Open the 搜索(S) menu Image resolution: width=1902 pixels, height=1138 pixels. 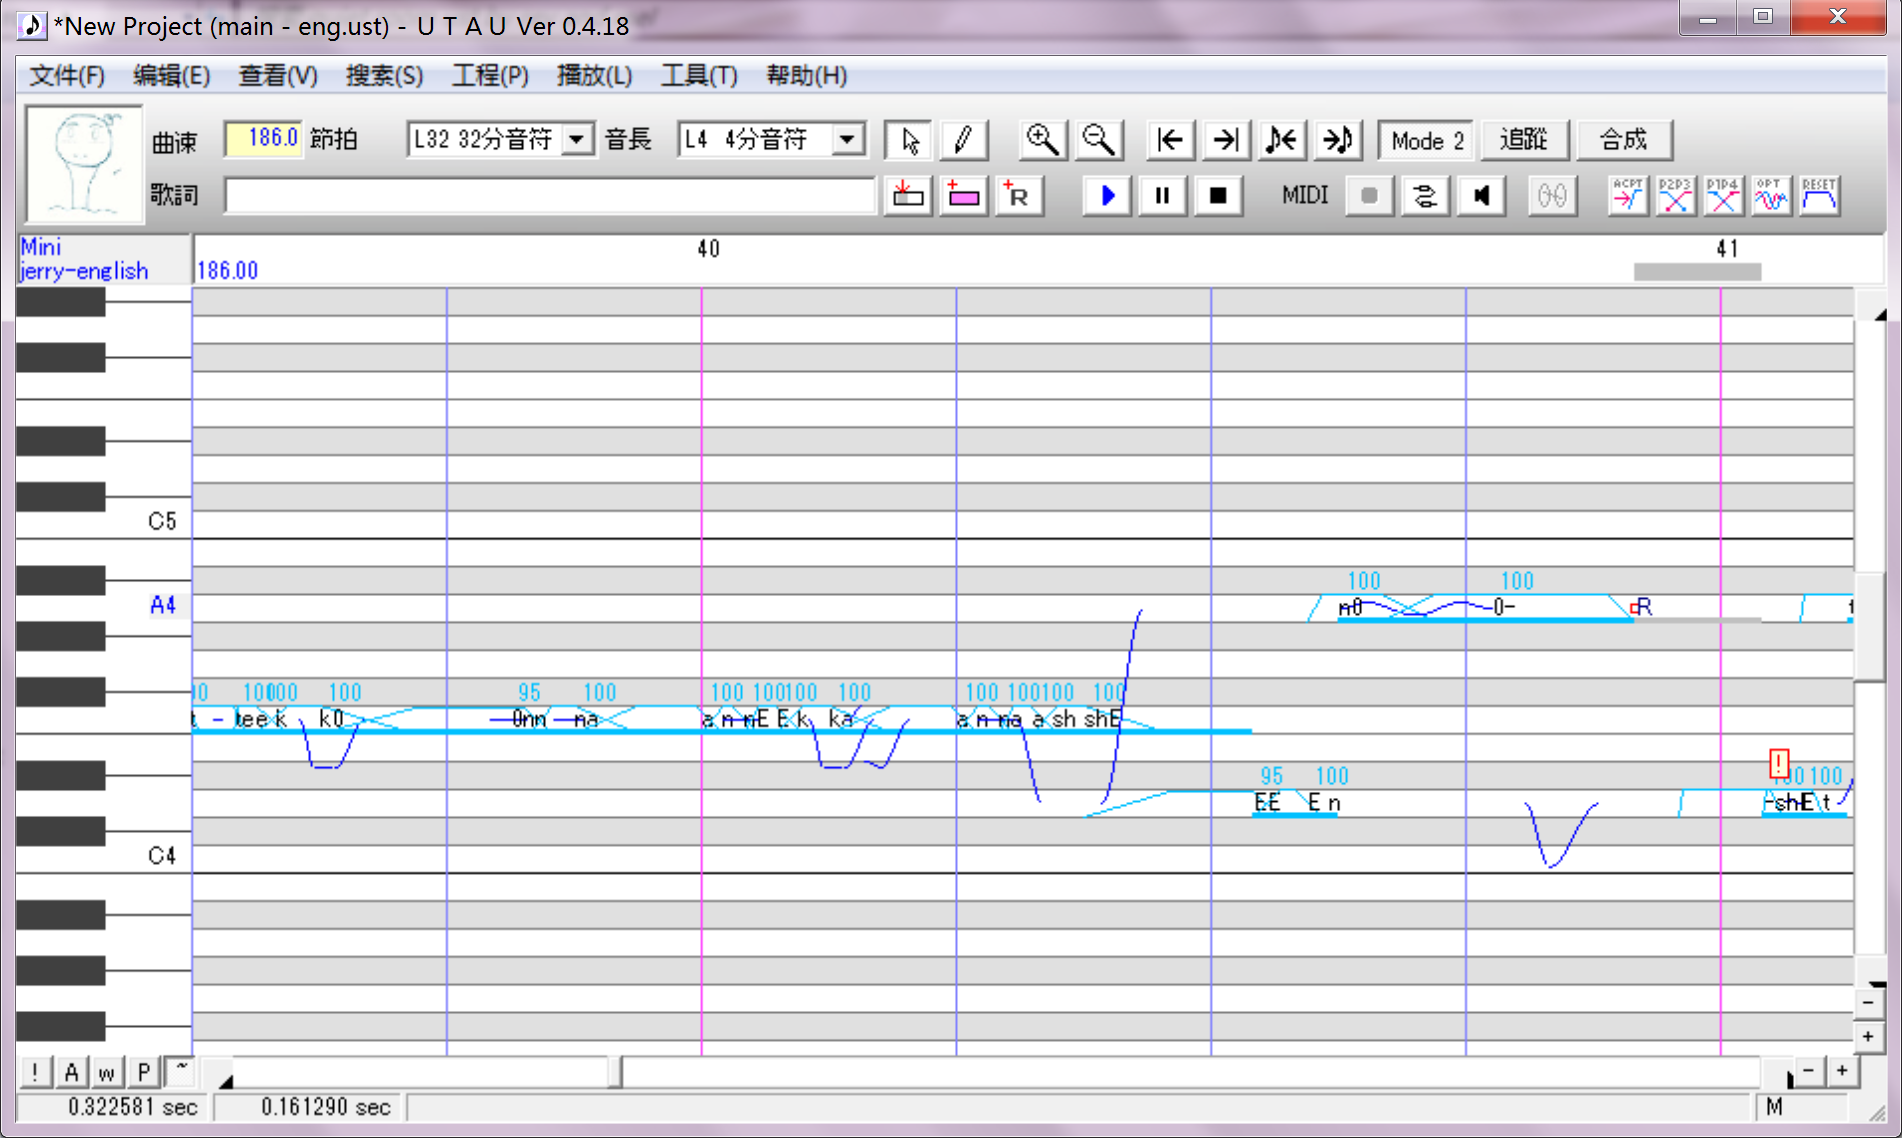click(x=385, y=76)
